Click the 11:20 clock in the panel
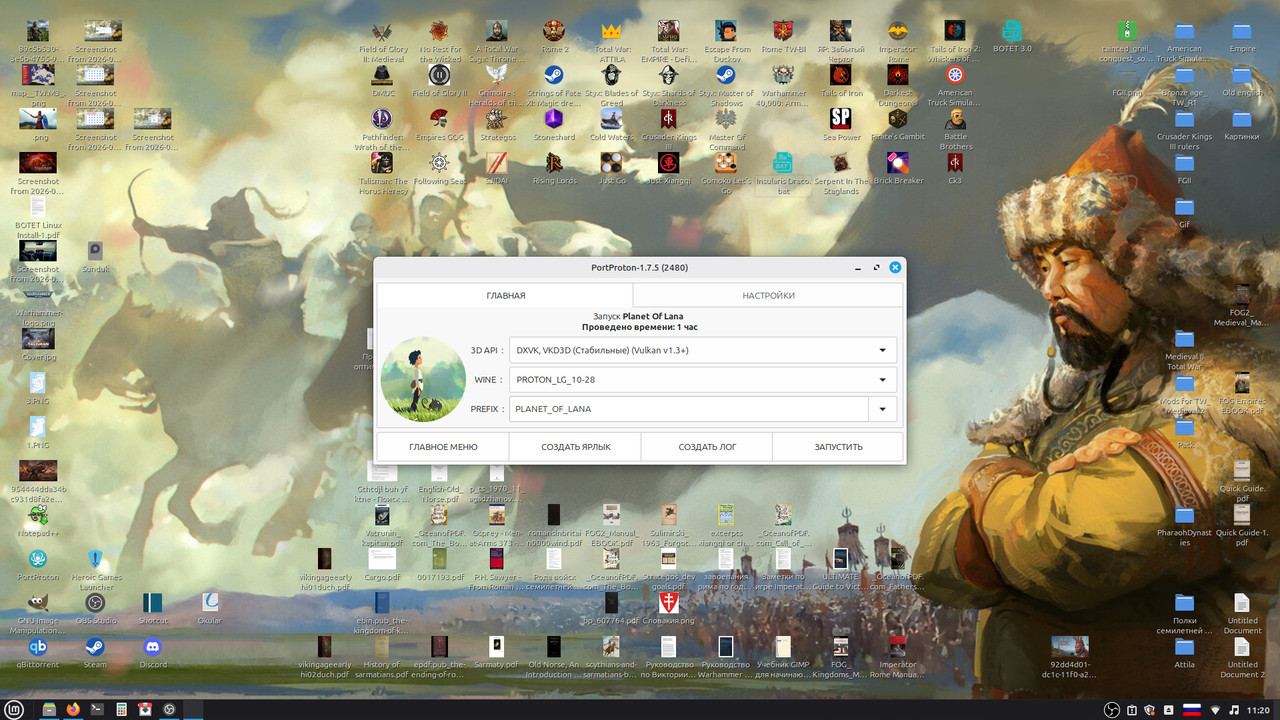1280x720 pixels. [1258, 710]
